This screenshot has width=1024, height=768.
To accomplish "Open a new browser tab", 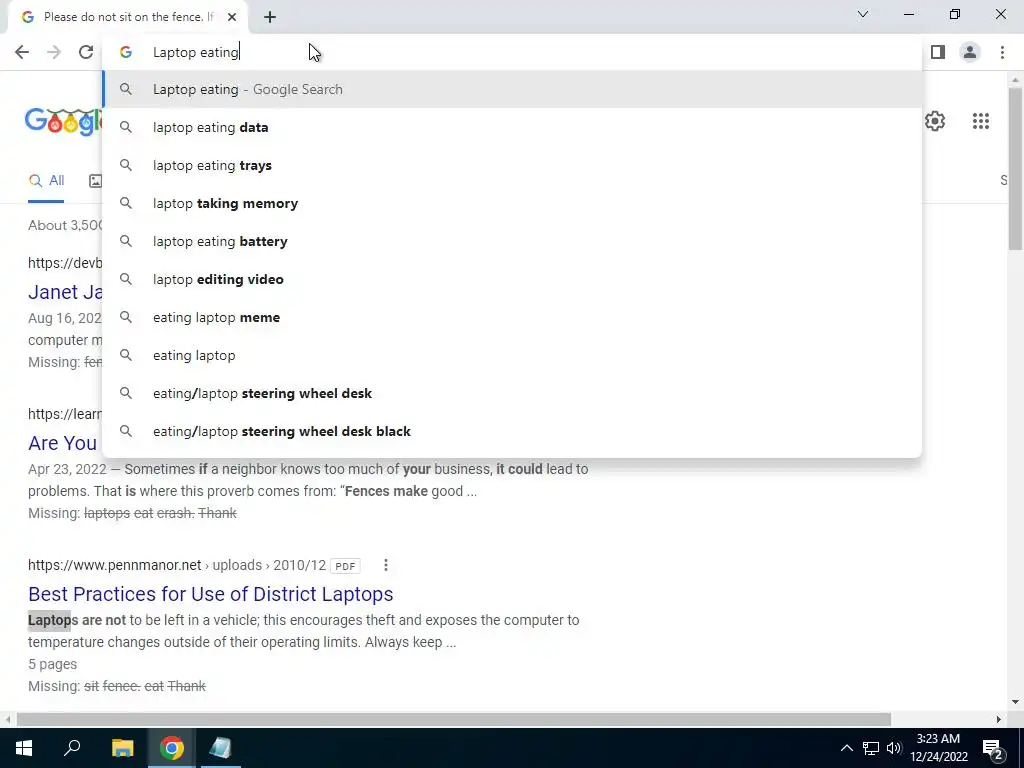I will (270, 17).
